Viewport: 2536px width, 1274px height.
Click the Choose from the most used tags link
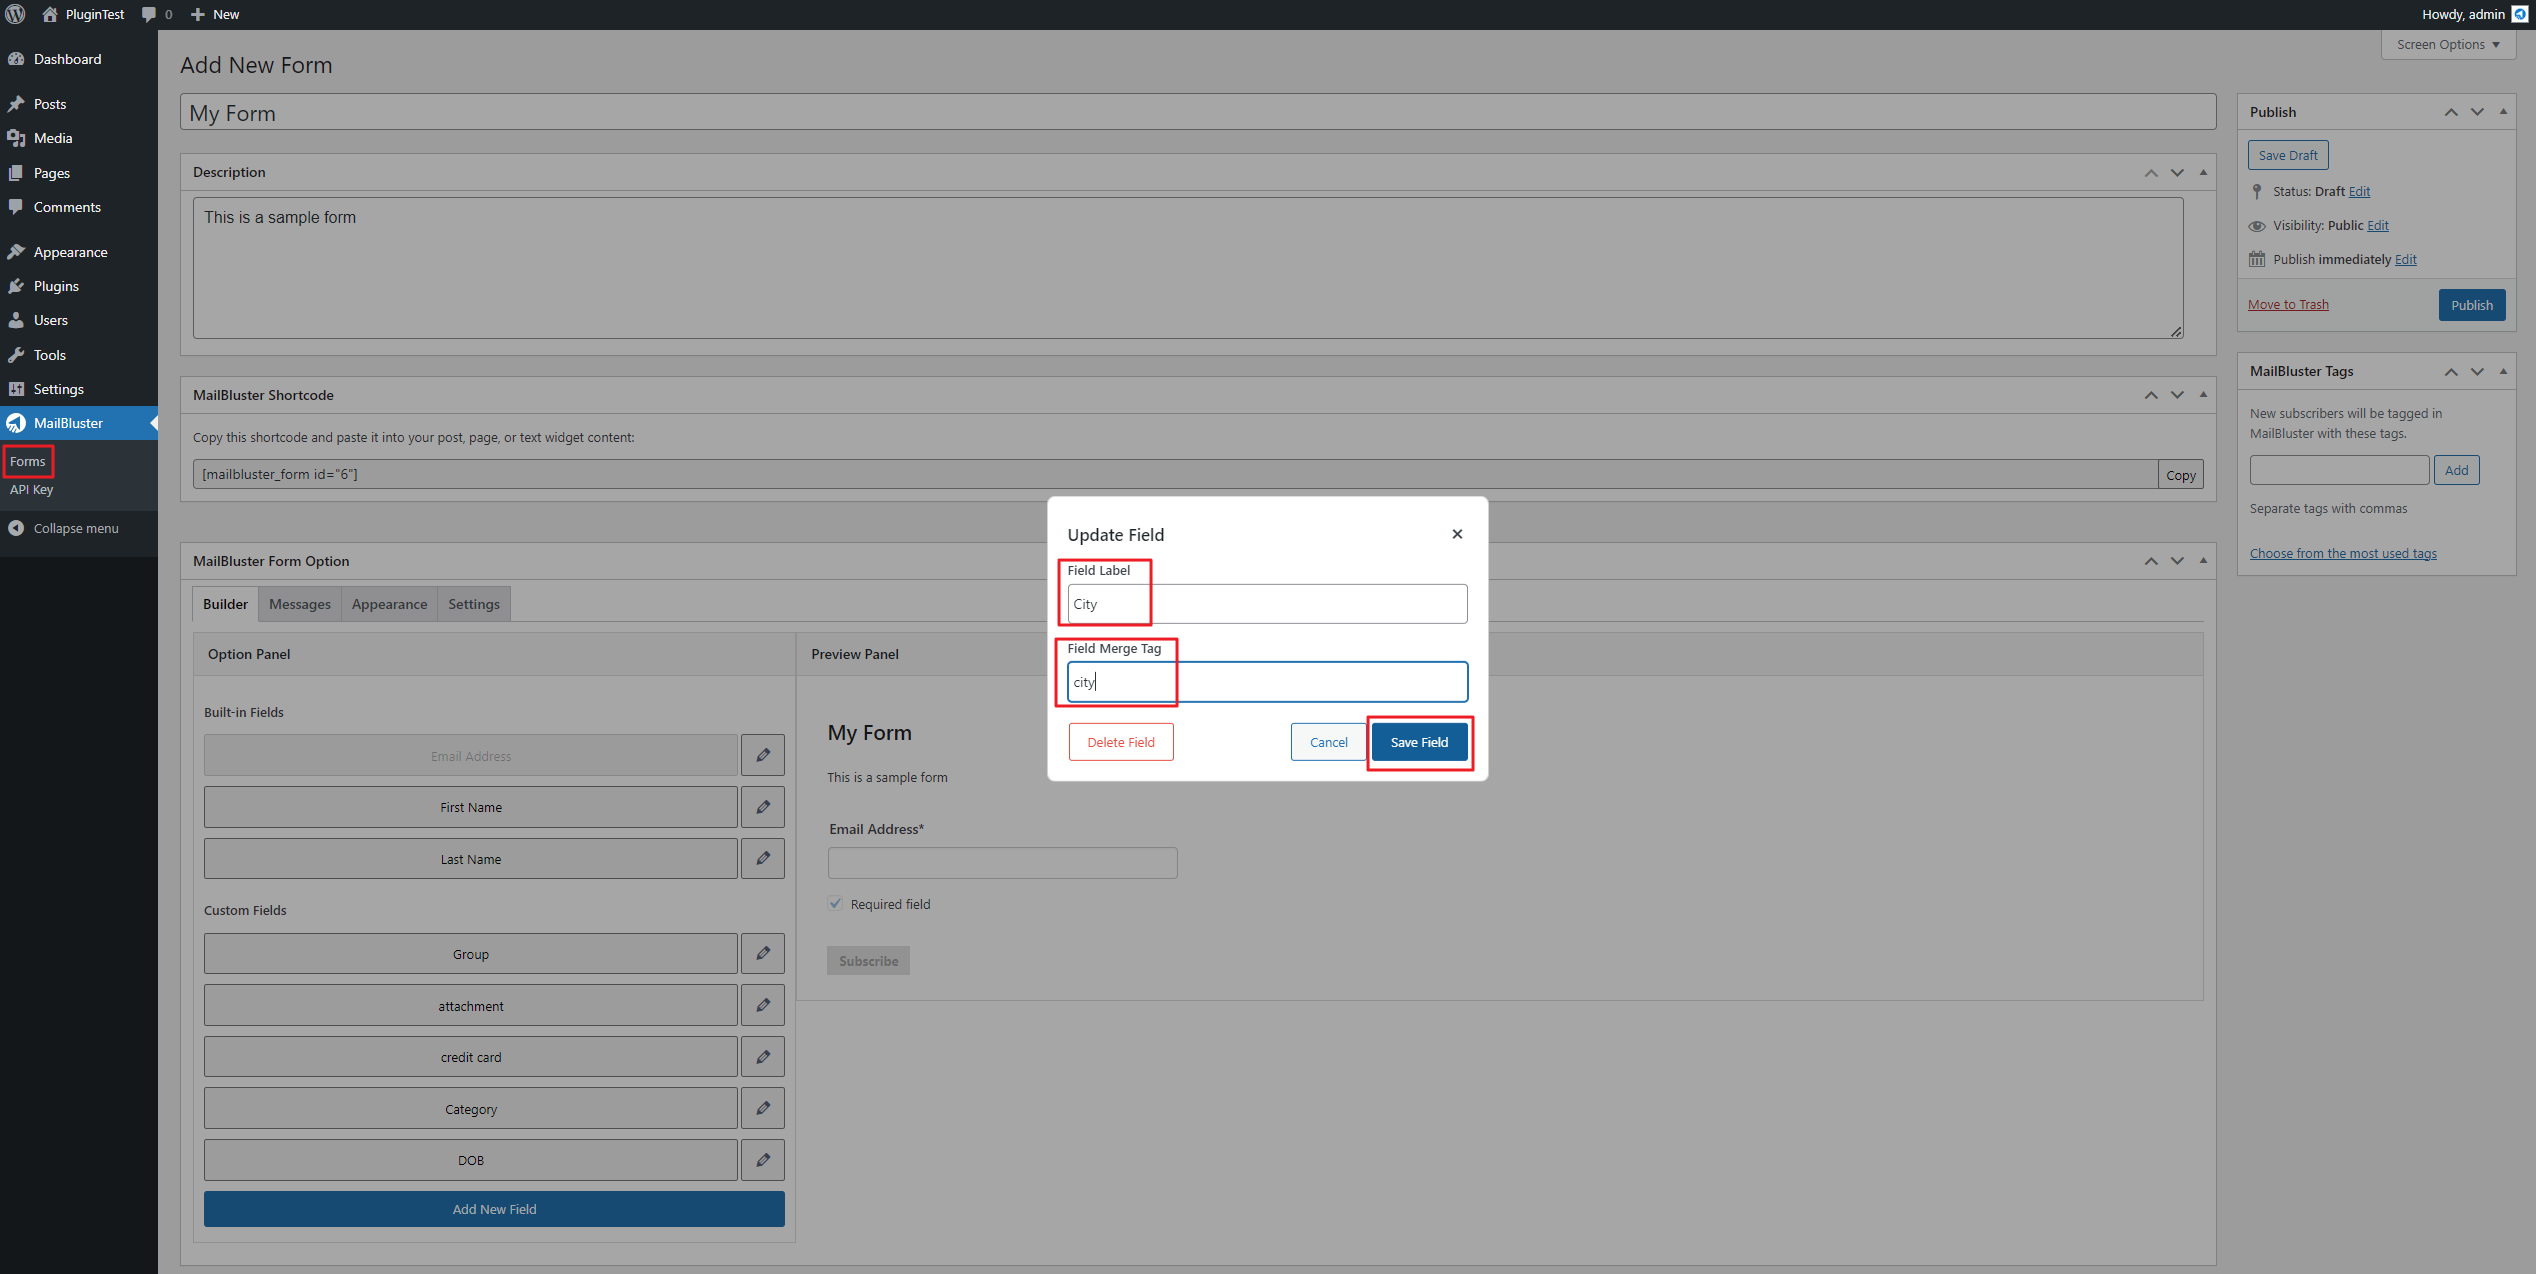pos(2342,553)
